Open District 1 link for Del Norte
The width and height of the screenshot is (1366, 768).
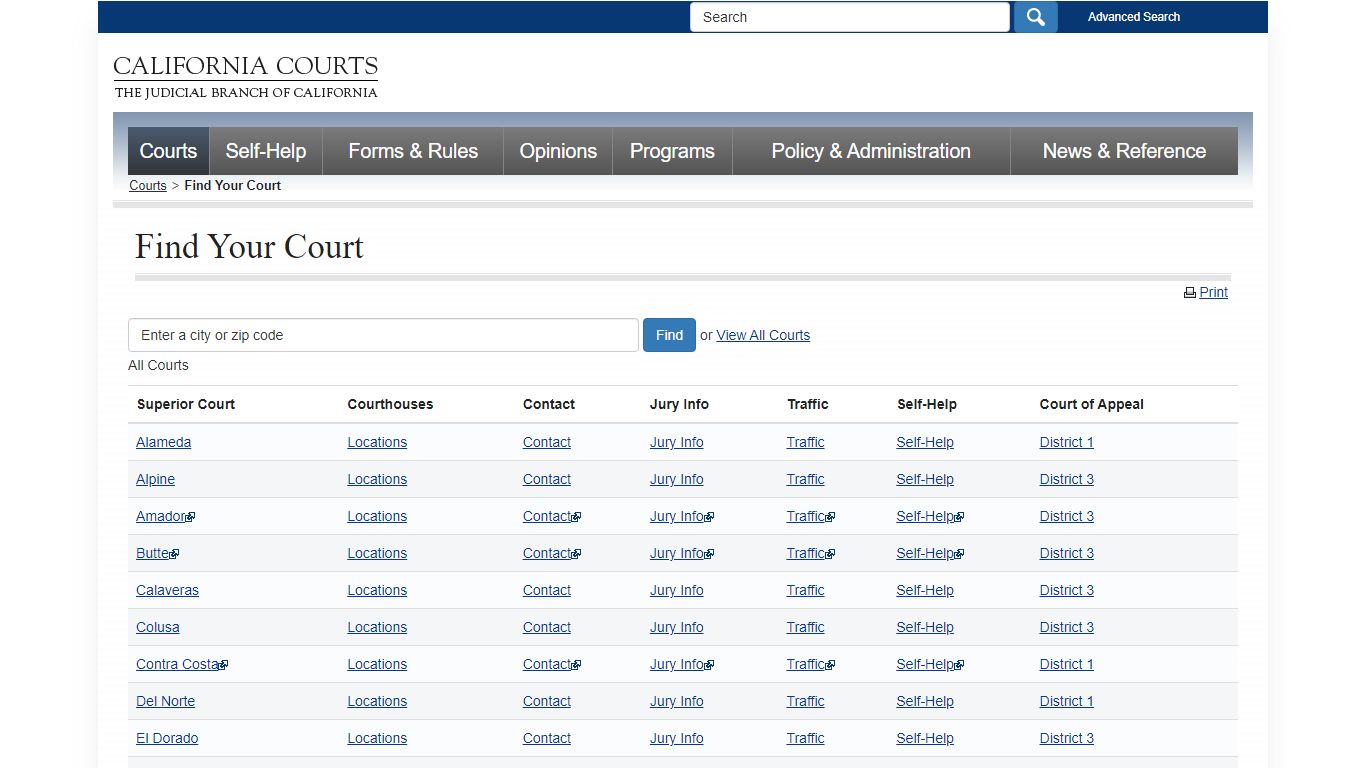(x=1067, y=701)
